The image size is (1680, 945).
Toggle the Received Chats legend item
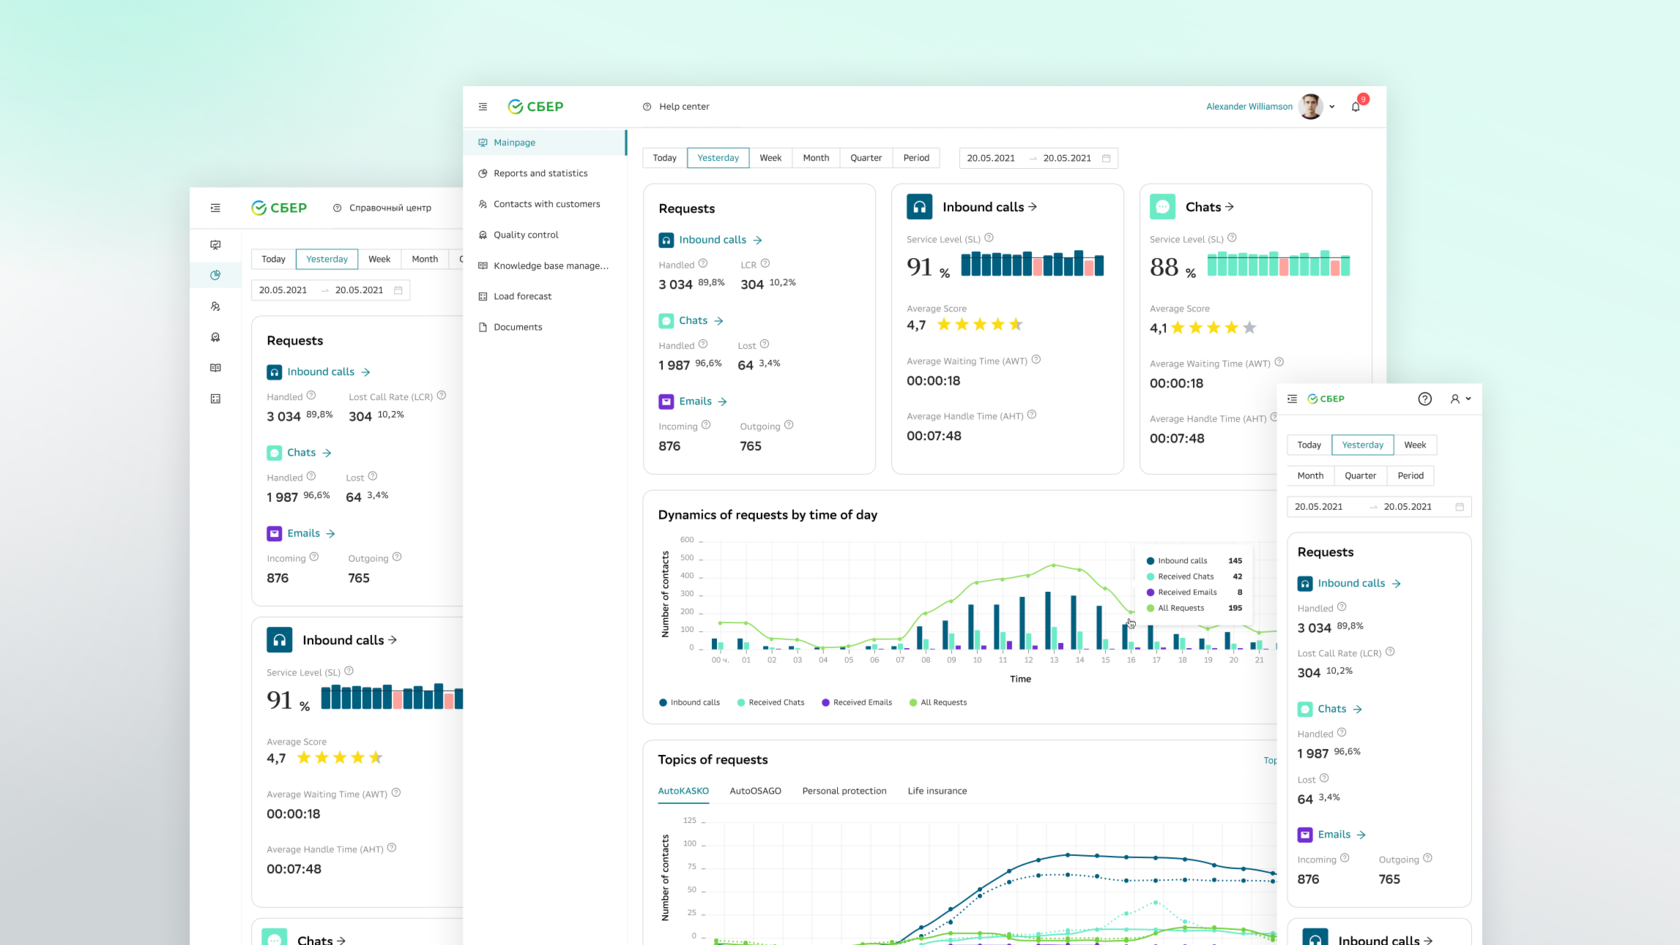[771, 702]
